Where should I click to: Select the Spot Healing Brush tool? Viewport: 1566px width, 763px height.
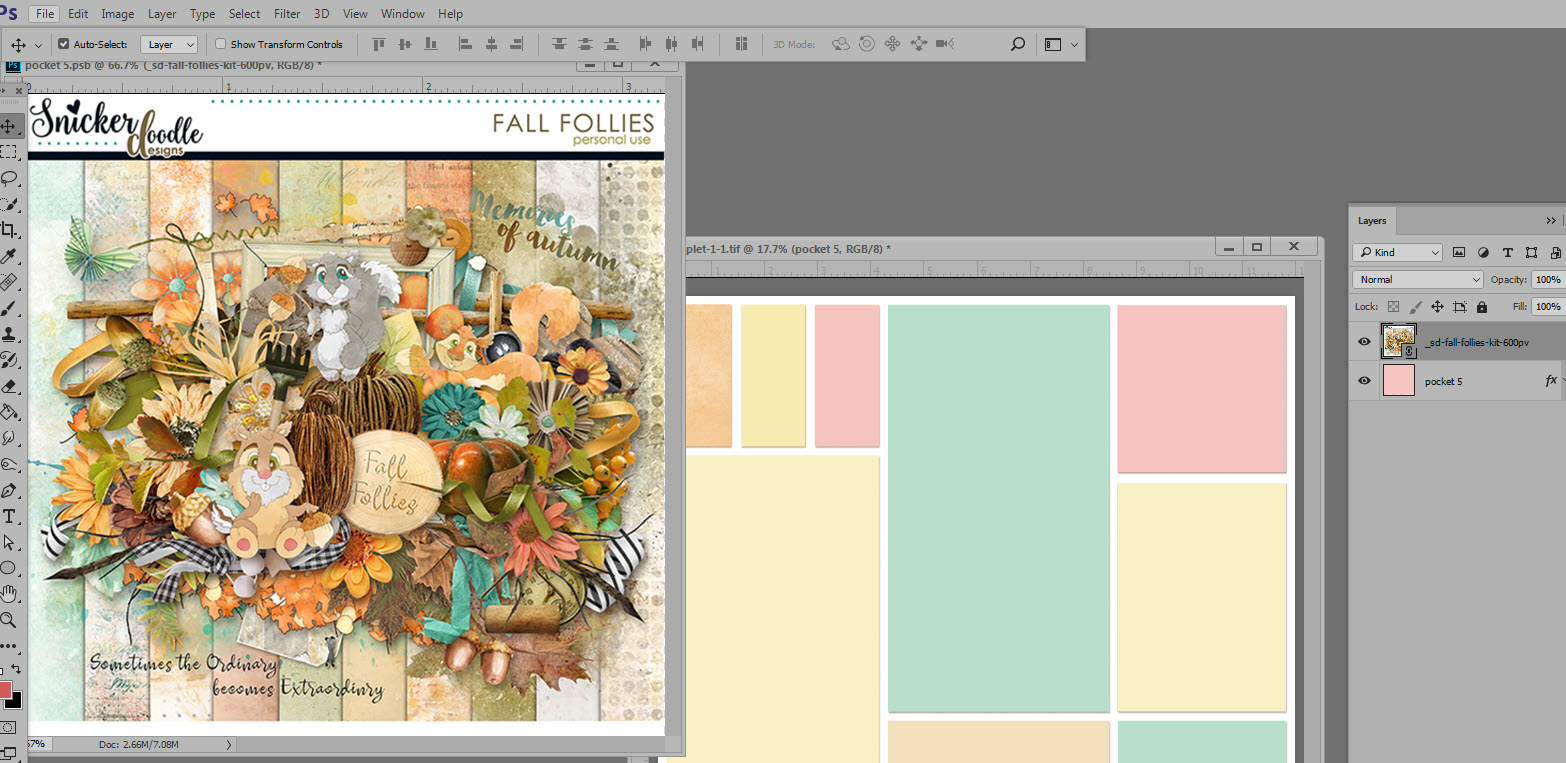click(x=9, y=282)
